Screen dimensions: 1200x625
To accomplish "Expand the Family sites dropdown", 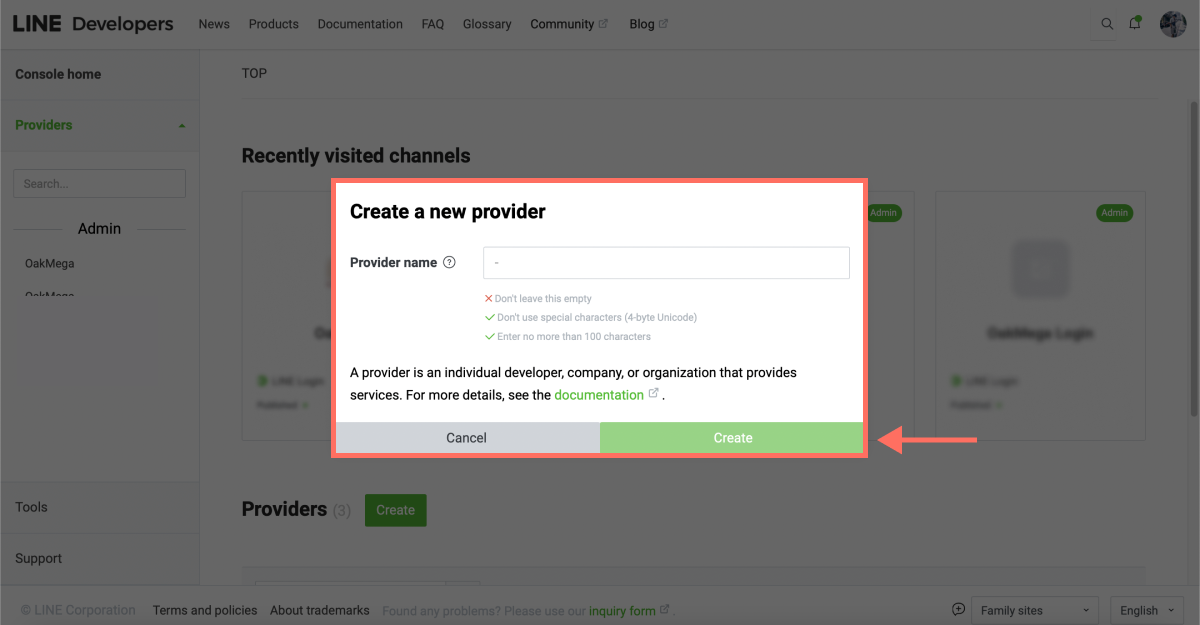I will tap(1035, 610).
